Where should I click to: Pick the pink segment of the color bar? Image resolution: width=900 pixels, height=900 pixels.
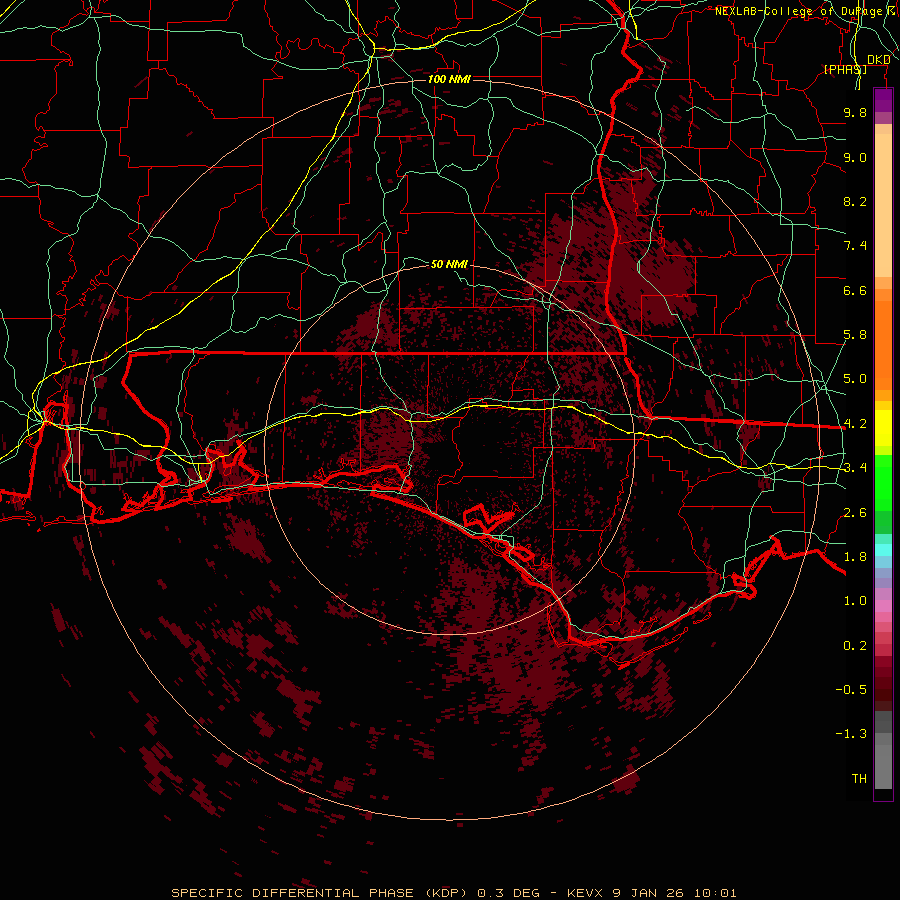tap(883, 606)
